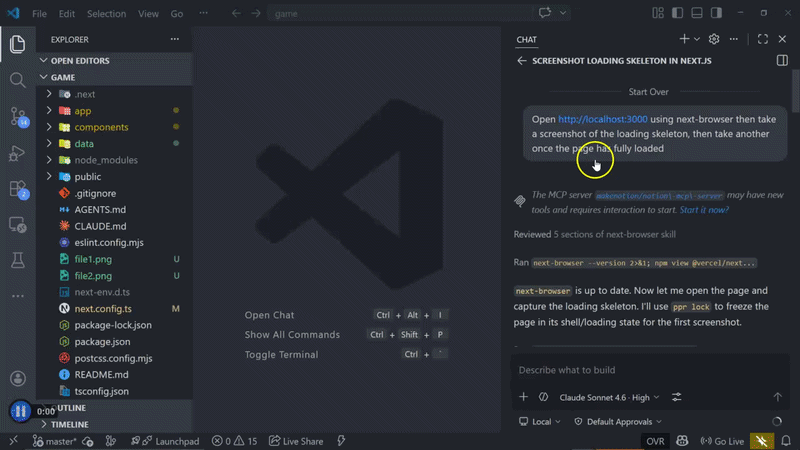800x450 pixels.
Task: Open the Copilot chat title bar button
Action: pos(545,13)
